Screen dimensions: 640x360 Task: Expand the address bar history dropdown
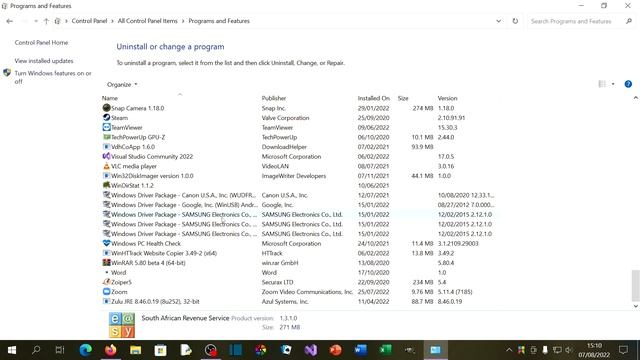pos(498,21)
